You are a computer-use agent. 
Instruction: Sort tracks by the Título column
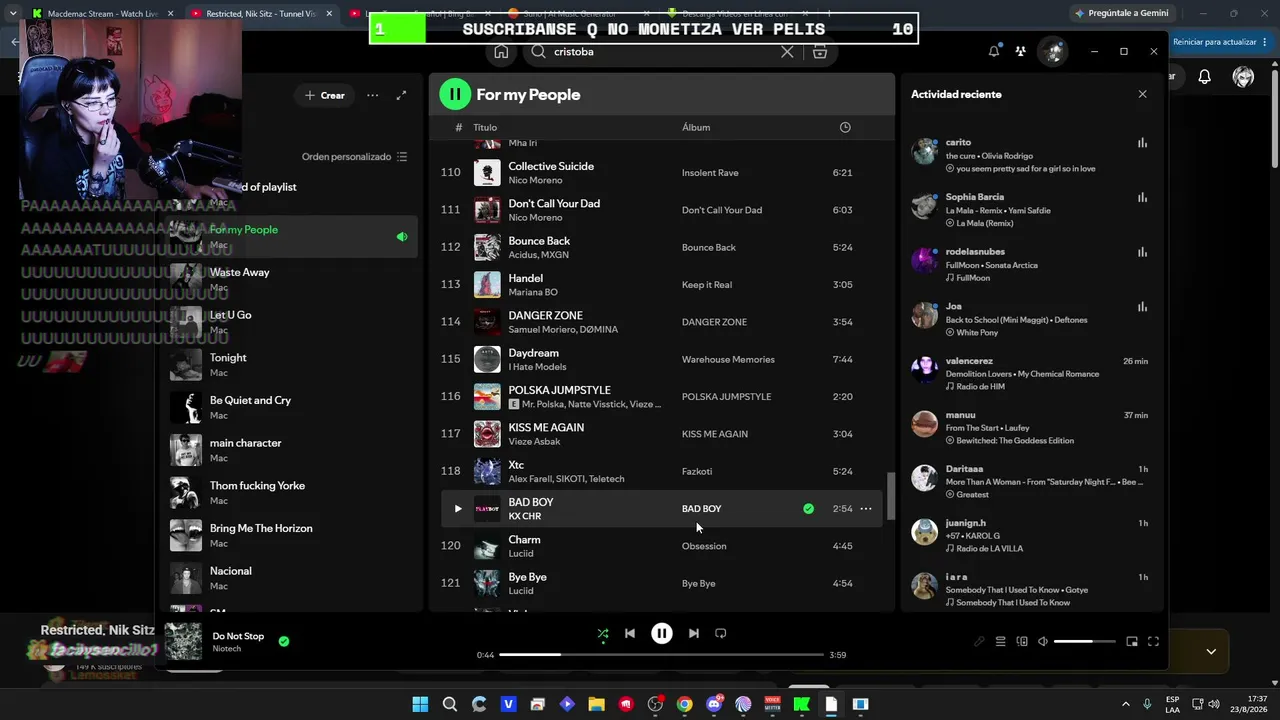click(485, 128)
